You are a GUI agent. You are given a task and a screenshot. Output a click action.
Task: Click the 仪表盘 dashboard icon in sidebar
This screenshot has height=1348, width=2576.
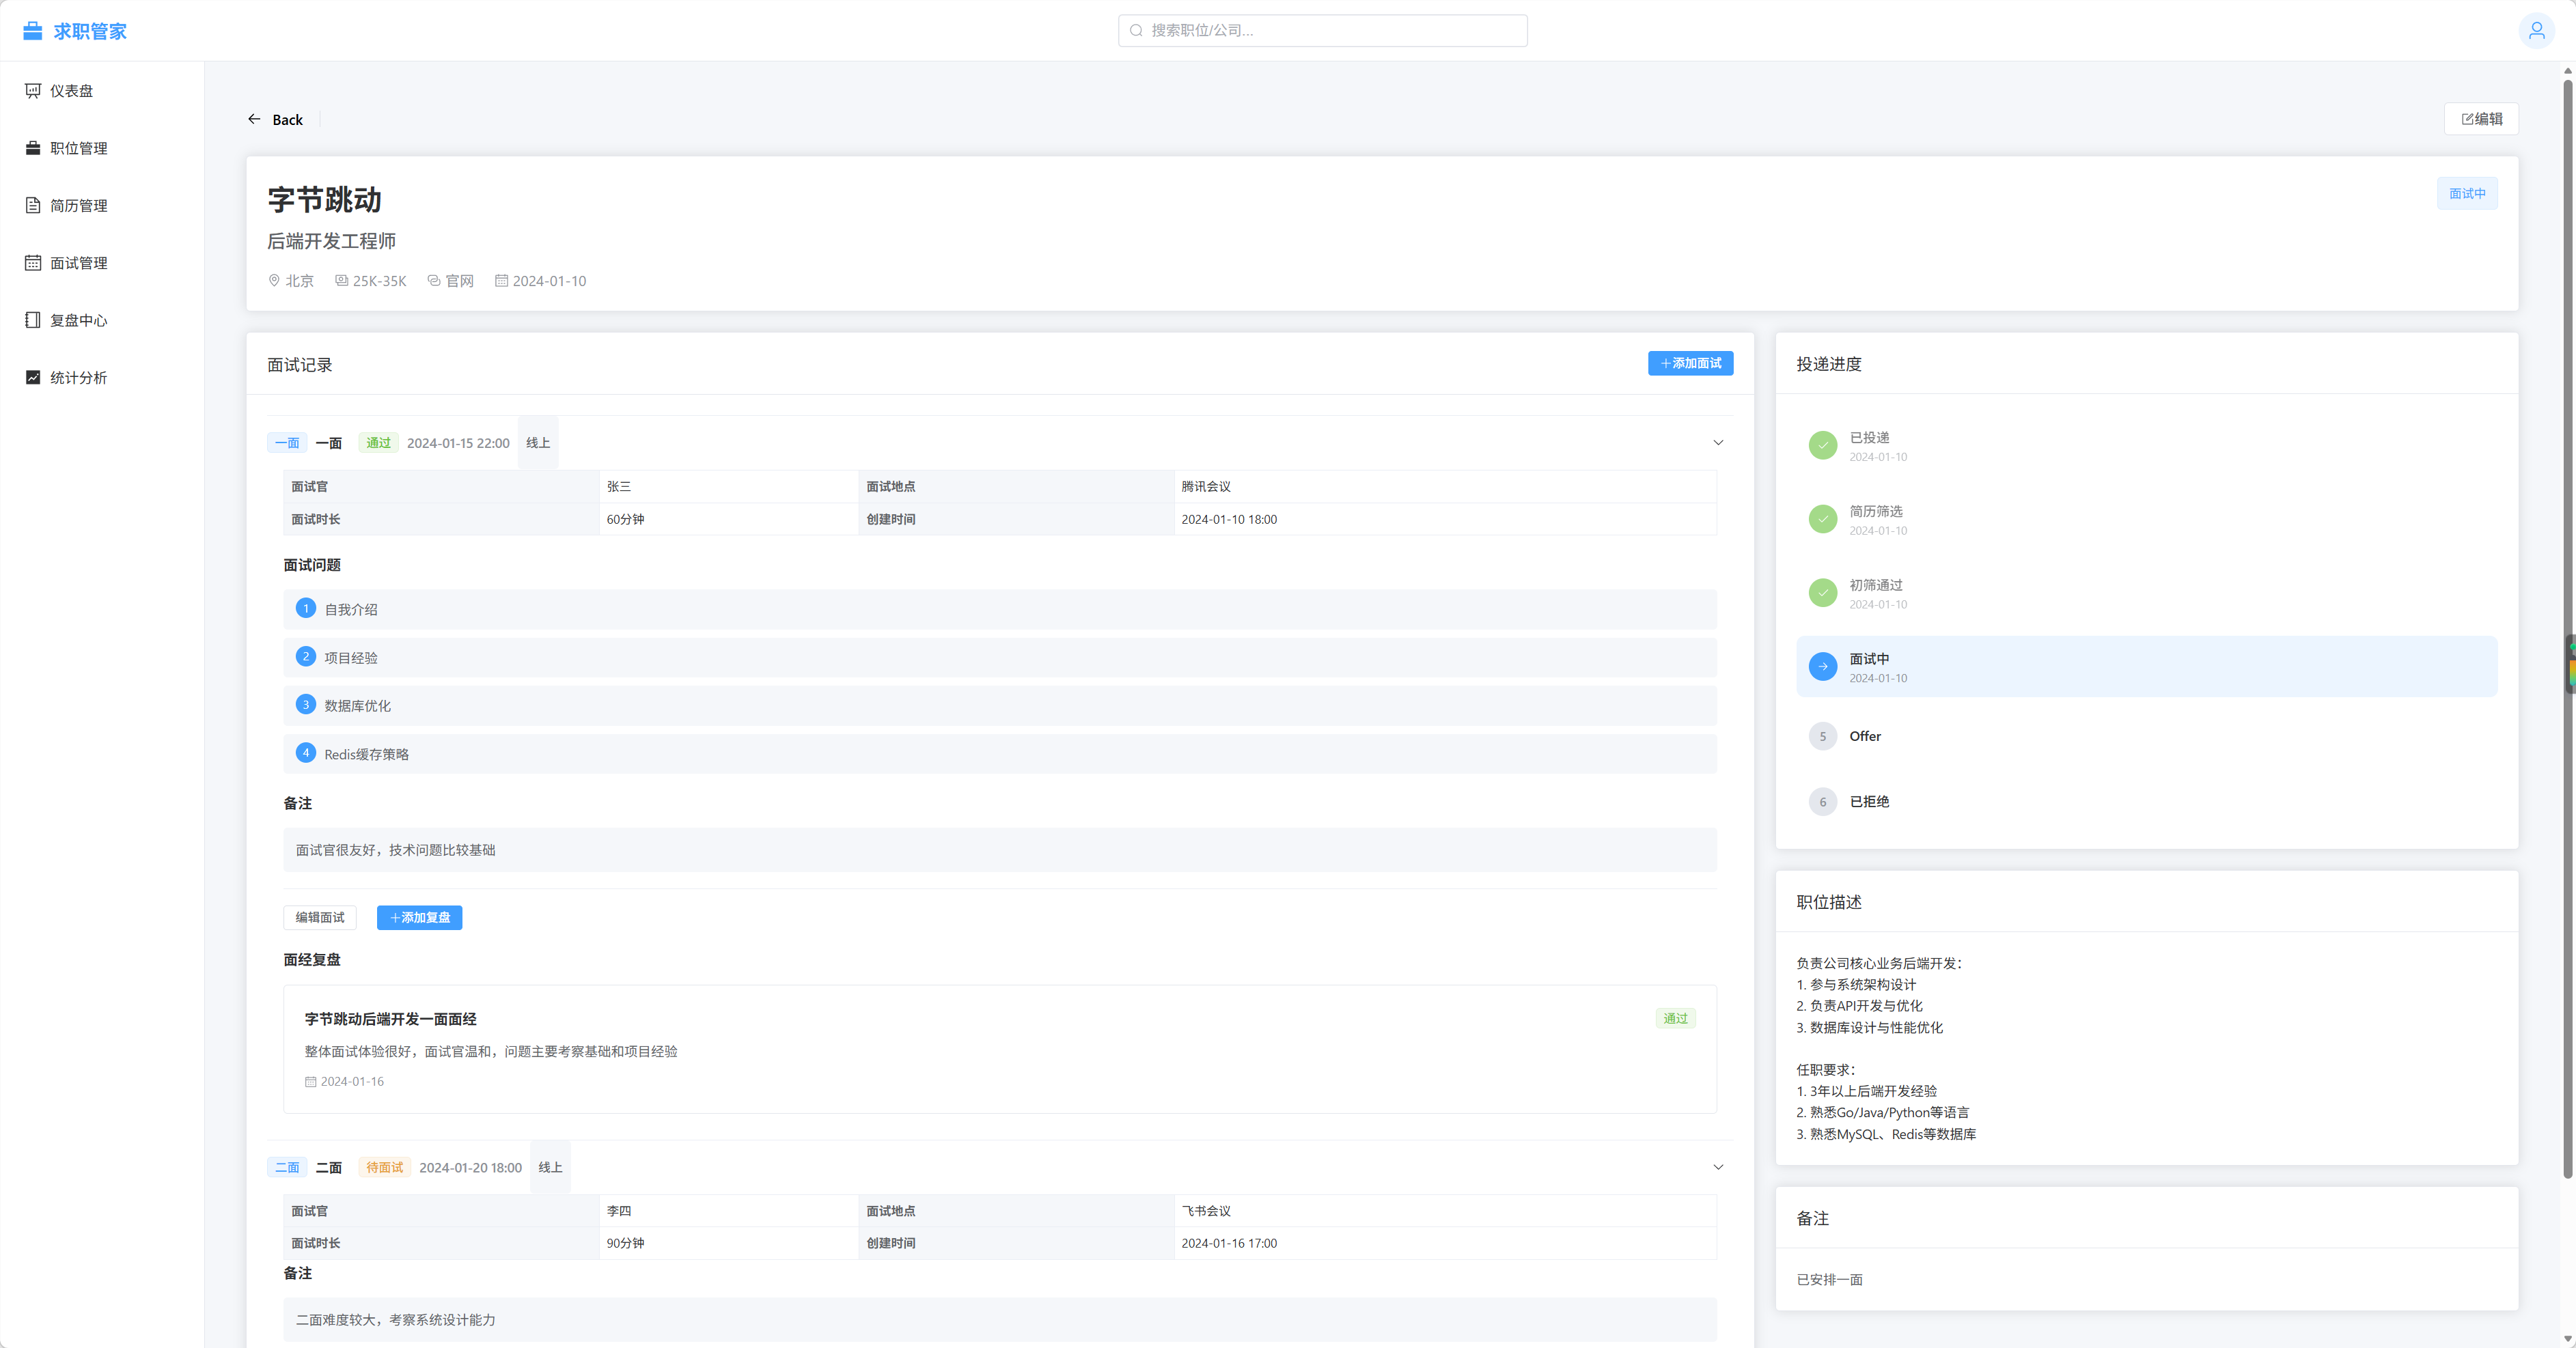point(33,91)
